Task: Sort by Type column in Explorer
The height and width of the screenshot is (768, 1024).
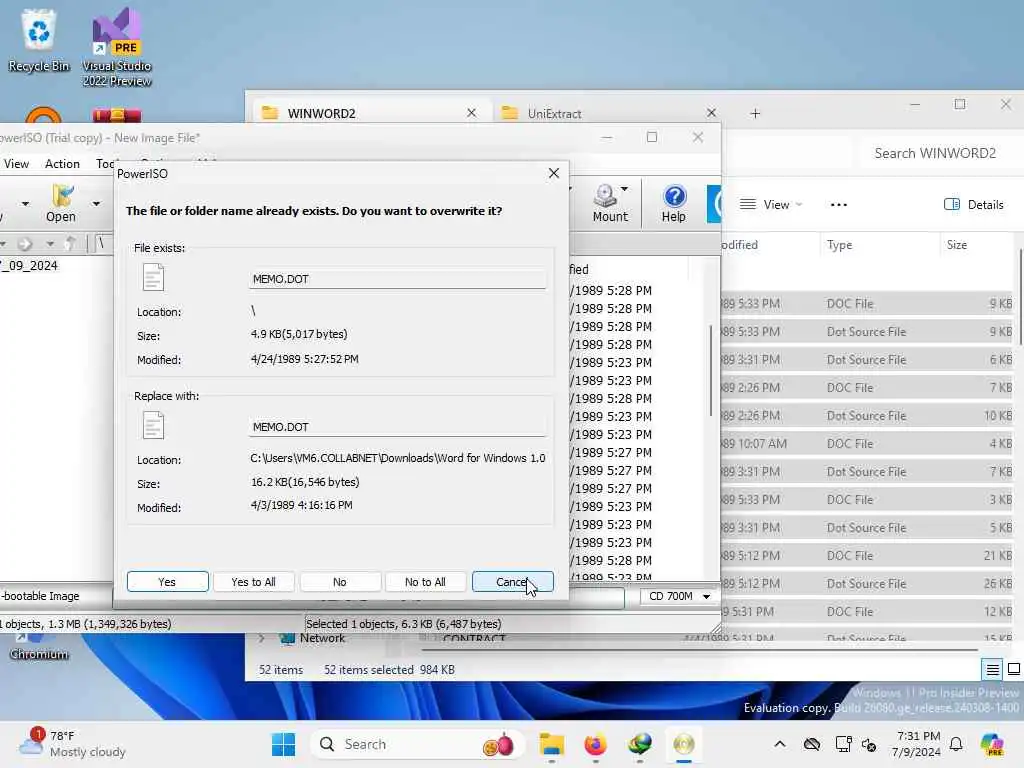Action: [x=839, y=245]
